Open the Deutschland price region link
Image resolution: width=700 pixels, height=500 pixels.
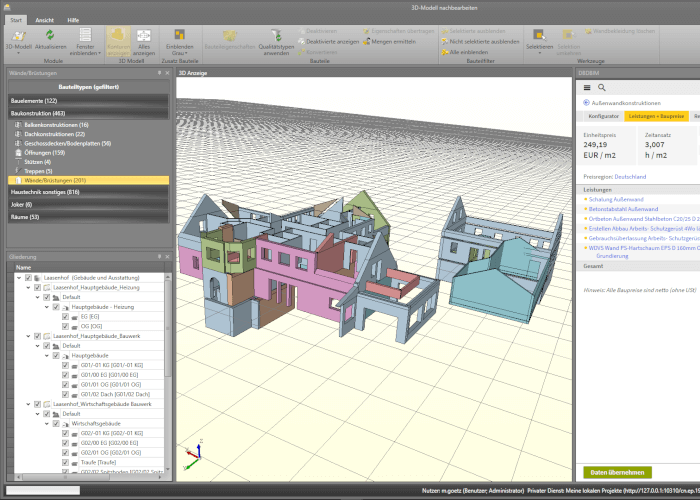630,177
